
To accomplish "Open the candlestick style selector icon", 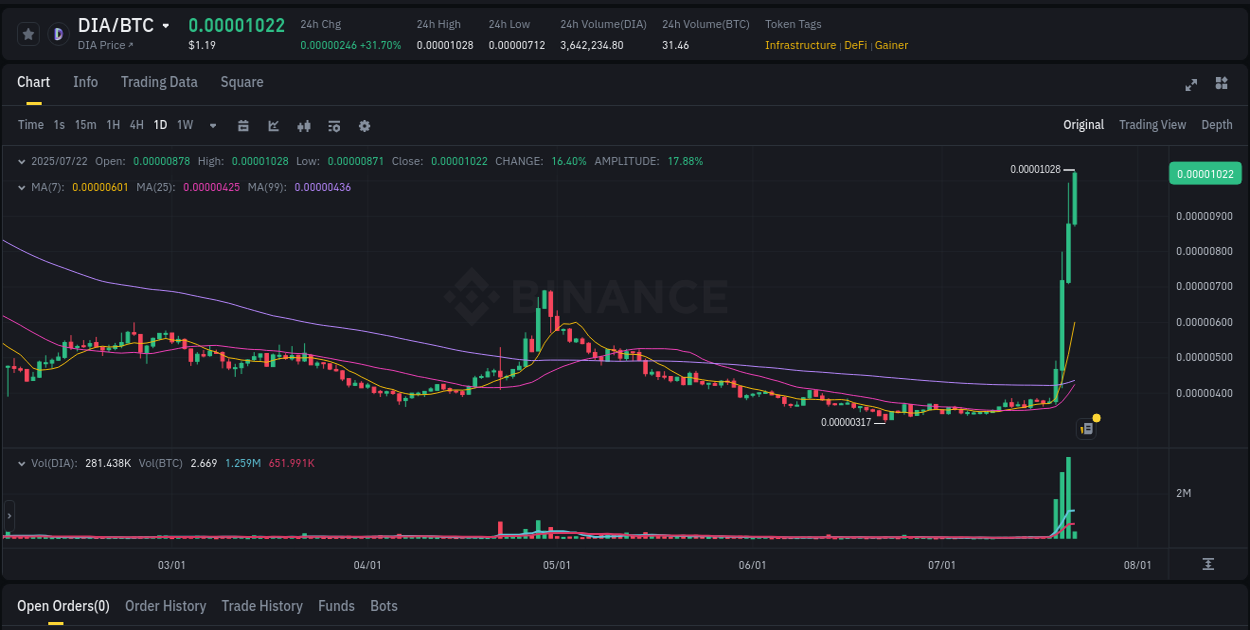I will (x=303, y=126).
